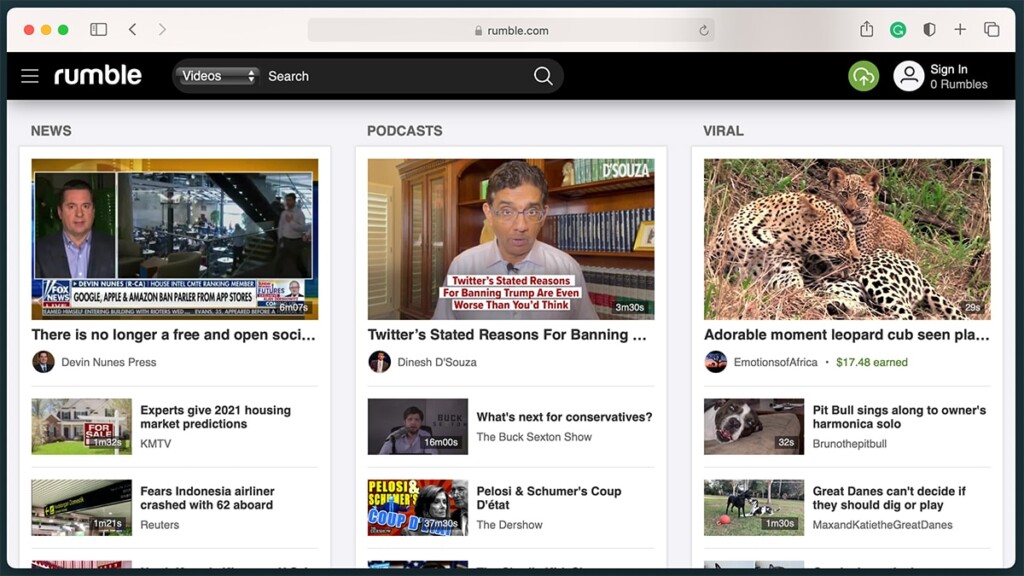Click the KMTV channel name
The height and width of the screenshot is (576, 1024).
(155, 443)
